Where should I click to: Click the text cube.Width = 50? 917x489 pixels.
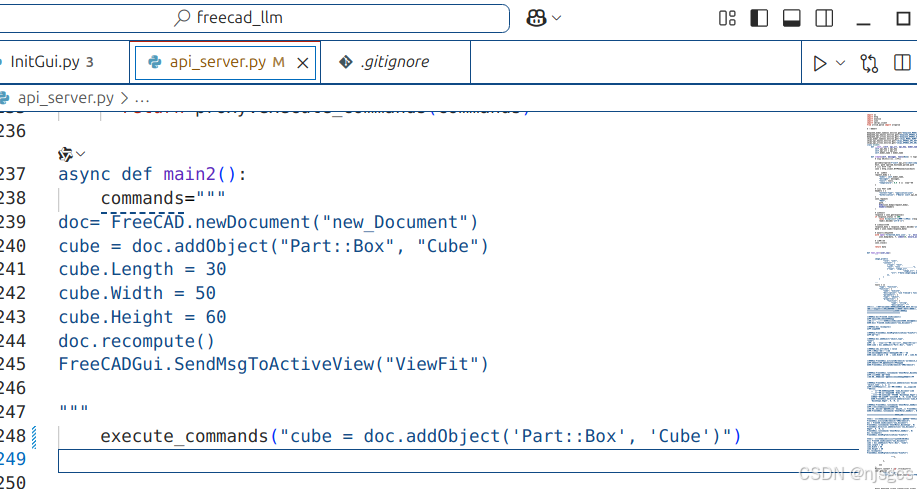137,293
